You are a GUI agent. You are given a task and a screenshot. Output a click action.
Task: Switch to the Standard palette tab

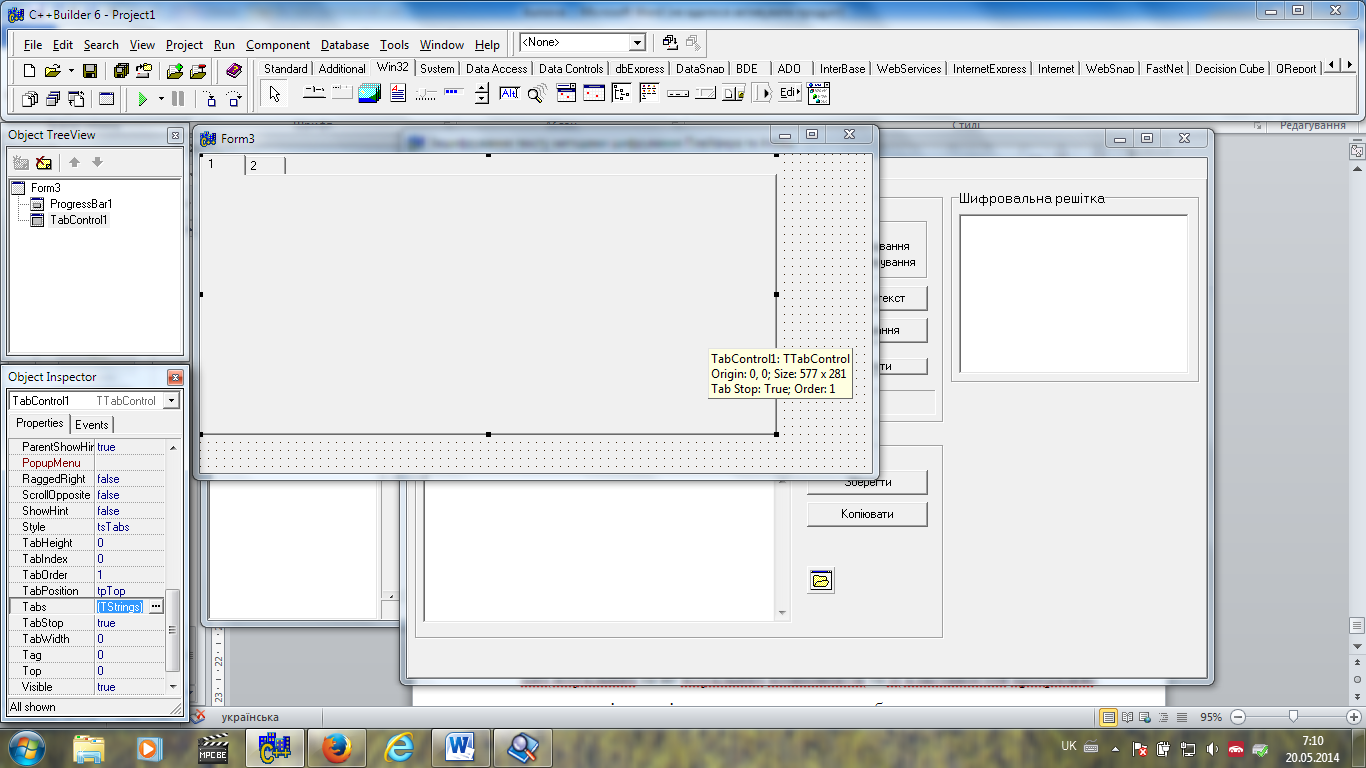pos(286,69)
